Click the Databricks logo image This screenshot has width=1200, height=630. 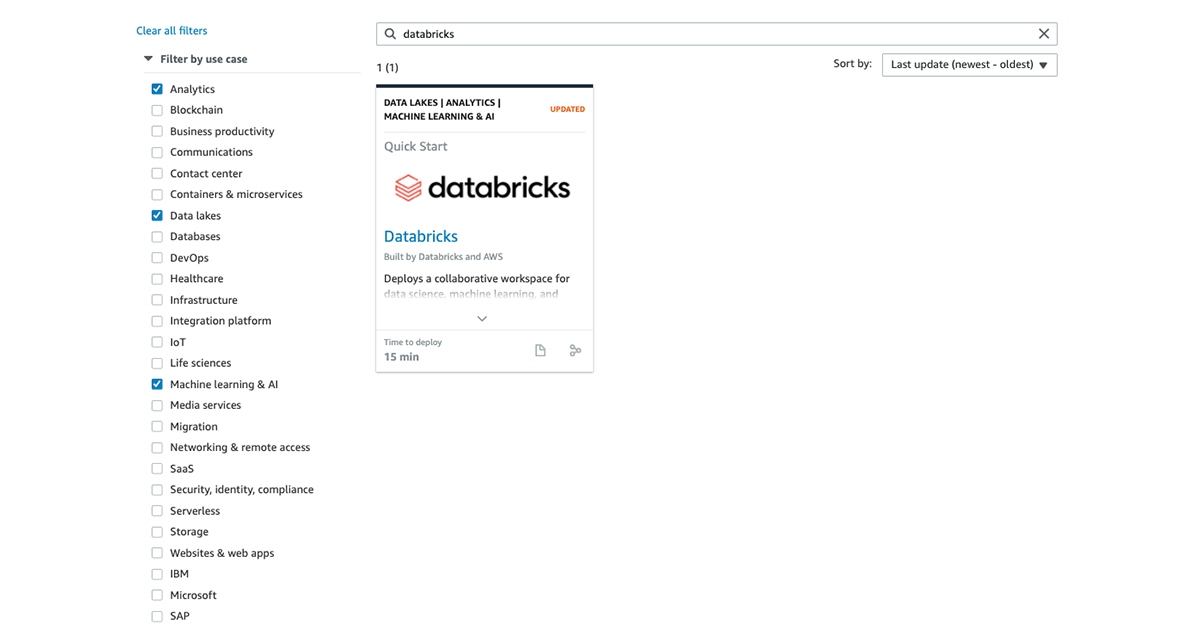pos(484,188)
